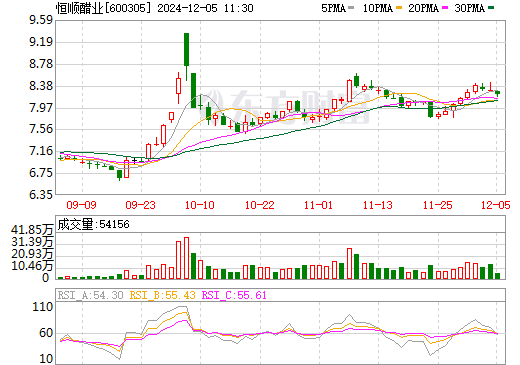This screenshot has height=365, width=520.
Task: Click the 09-23 date label
Action: point(140,205)
